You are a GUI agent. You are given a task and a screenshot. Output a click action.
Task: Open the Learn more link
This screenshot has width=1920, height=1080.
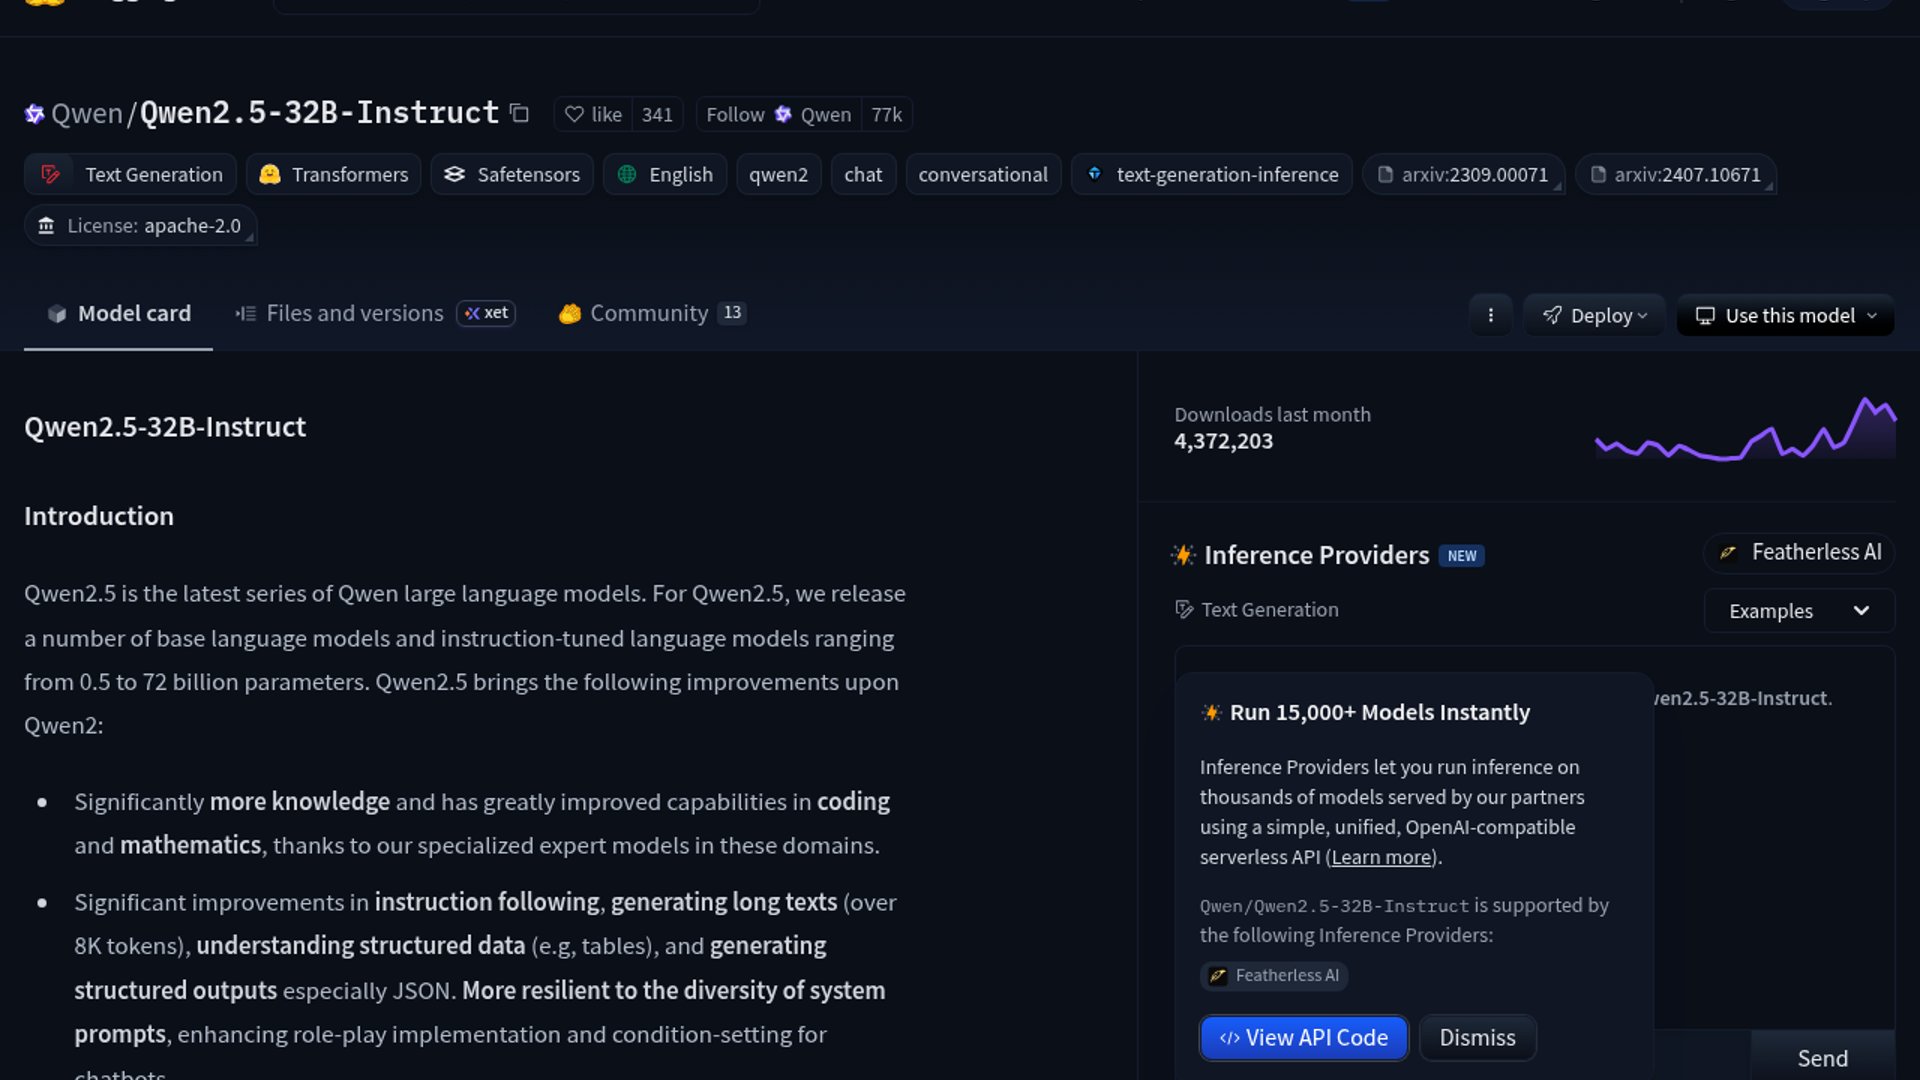click(1381, 858)
